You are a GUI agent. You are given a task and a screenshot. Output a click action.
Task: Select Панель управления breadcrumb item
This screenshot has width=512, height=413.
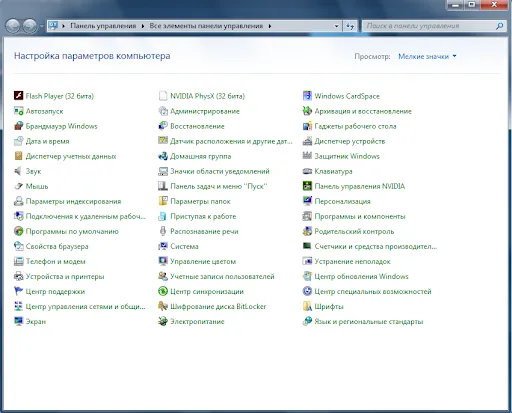[x=103, y=26]
